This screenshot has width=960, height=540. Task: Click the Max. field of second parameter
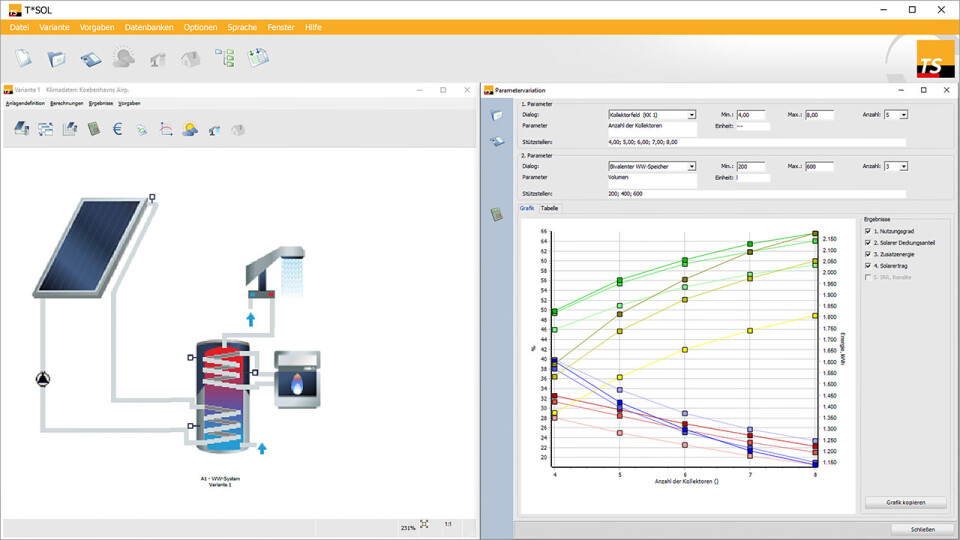coord(818,166)
